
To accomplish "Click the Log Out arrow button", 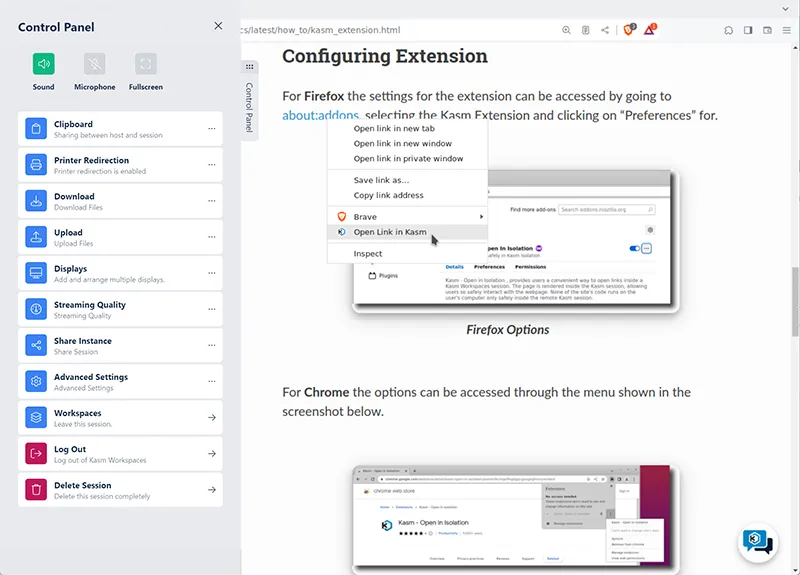I will click(x=211, y=453).
